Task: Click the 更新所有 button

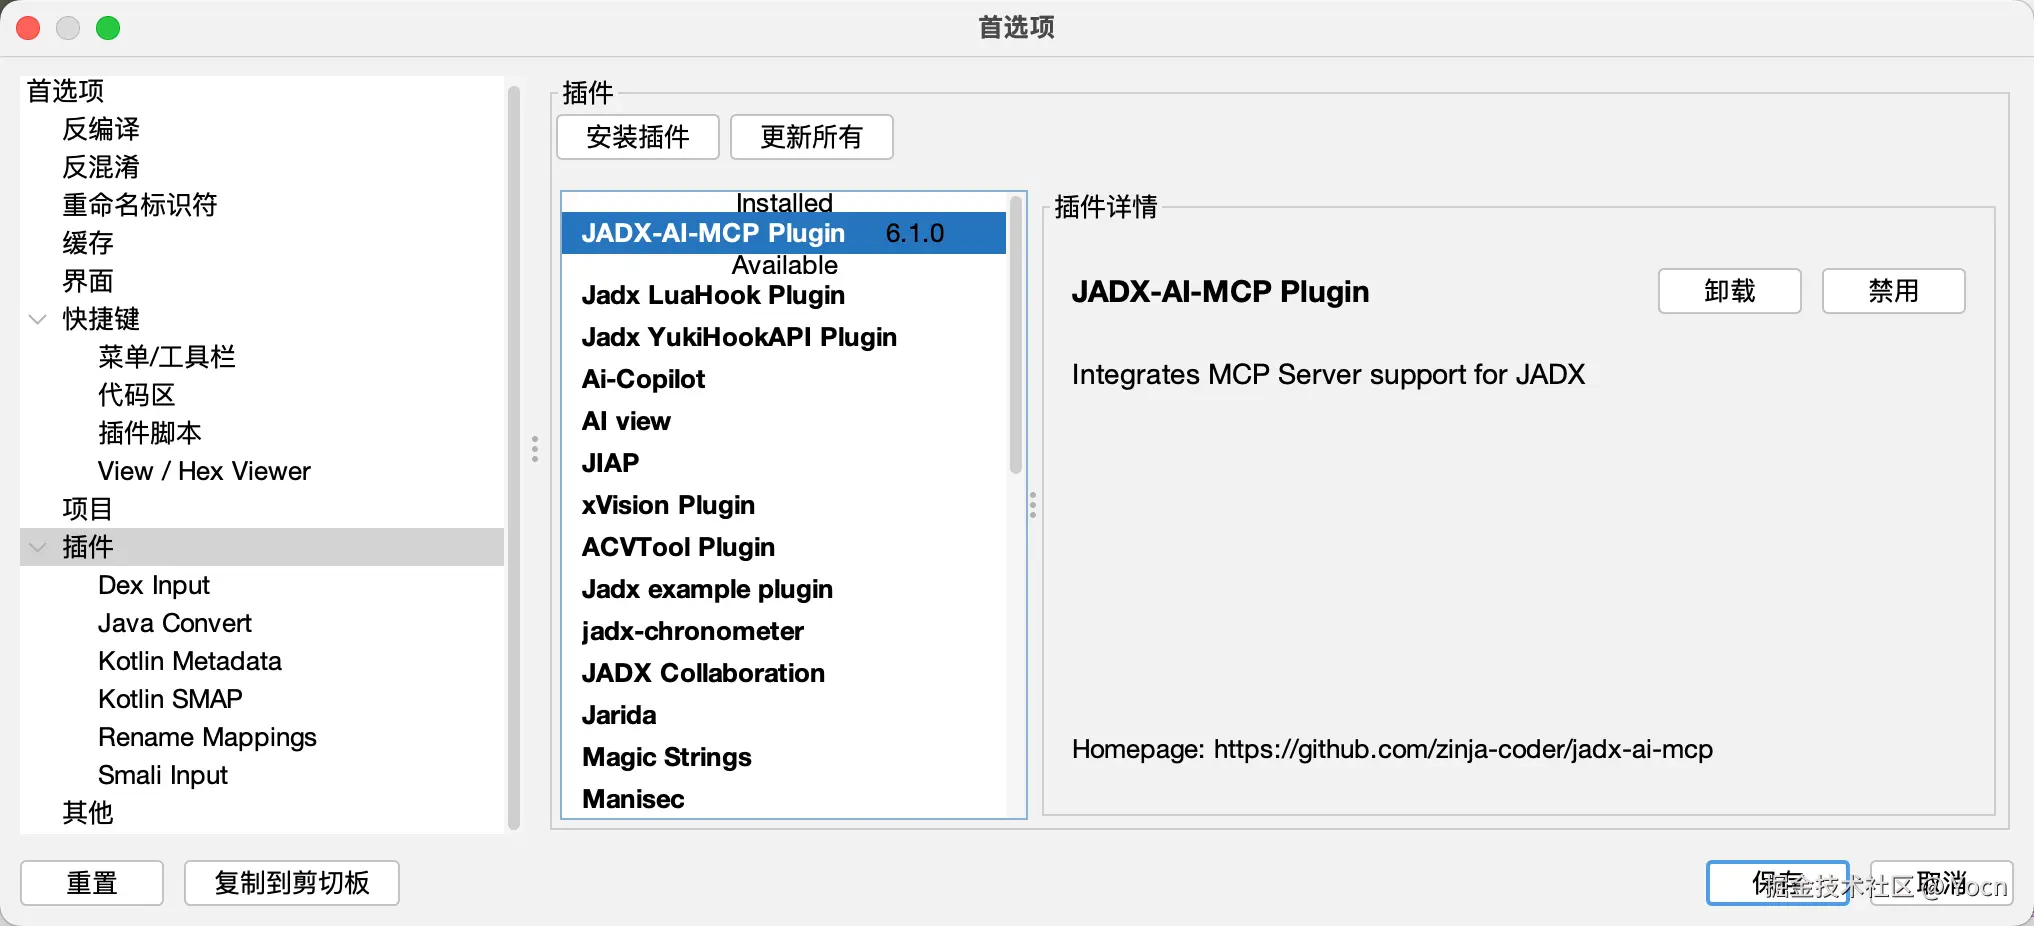Action: (811, 137)
